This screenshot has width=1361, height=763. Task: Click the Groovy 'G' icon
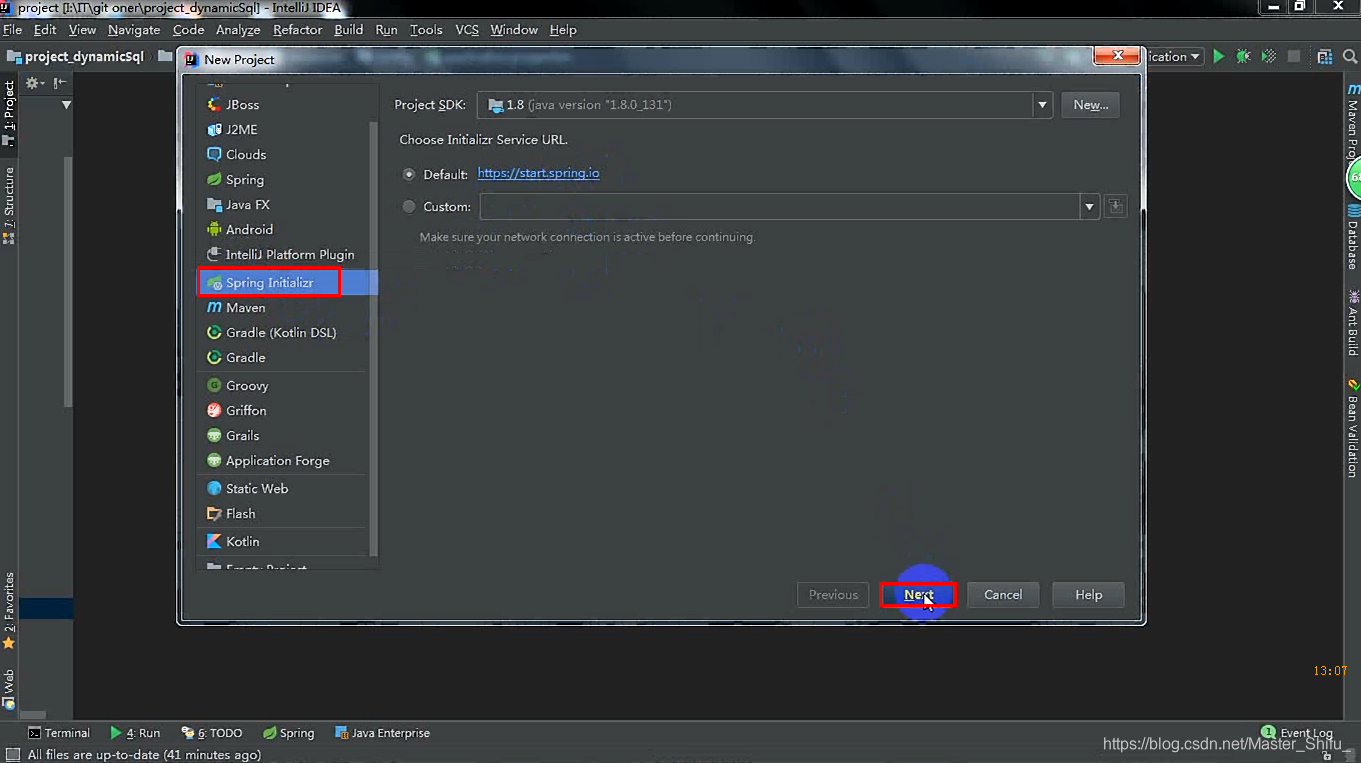click(214, 385)
